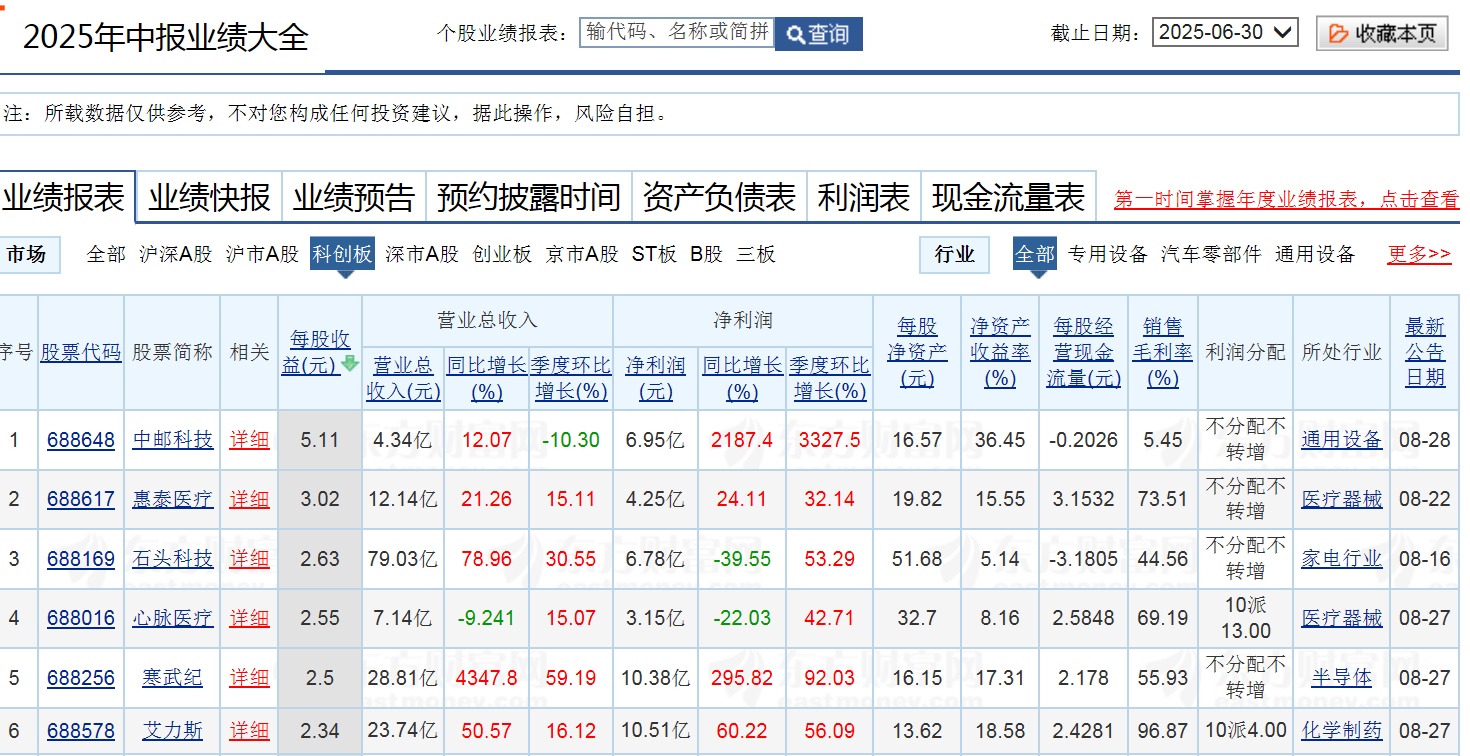Image resolution: width=1470 pixels, height=756 pixels.
Task: Open the 艾力斯 stock name link
Action: 173,731
